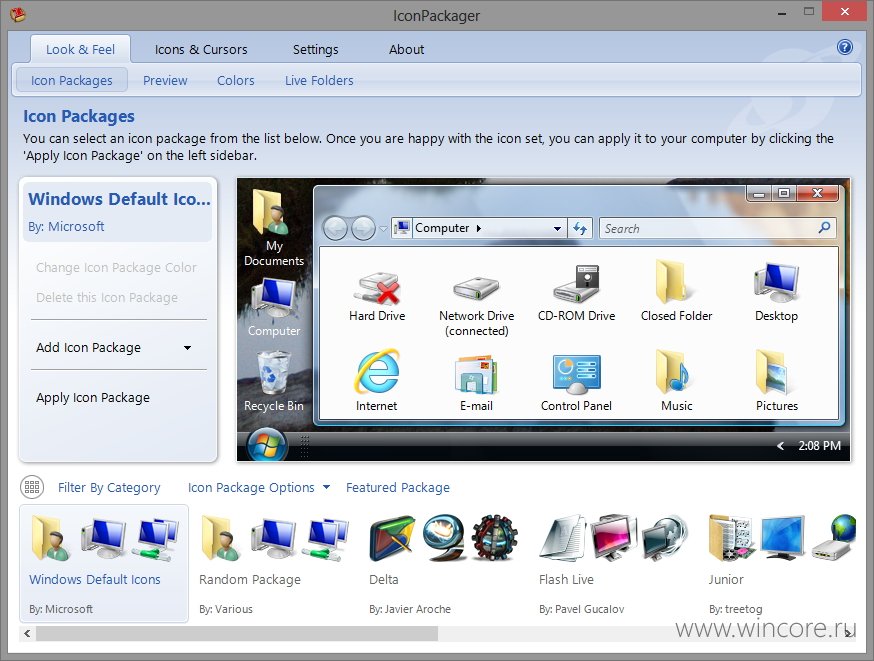Click the By: Javier Aroche author text
The image size is (874, 661).
[x=410, y=609]
